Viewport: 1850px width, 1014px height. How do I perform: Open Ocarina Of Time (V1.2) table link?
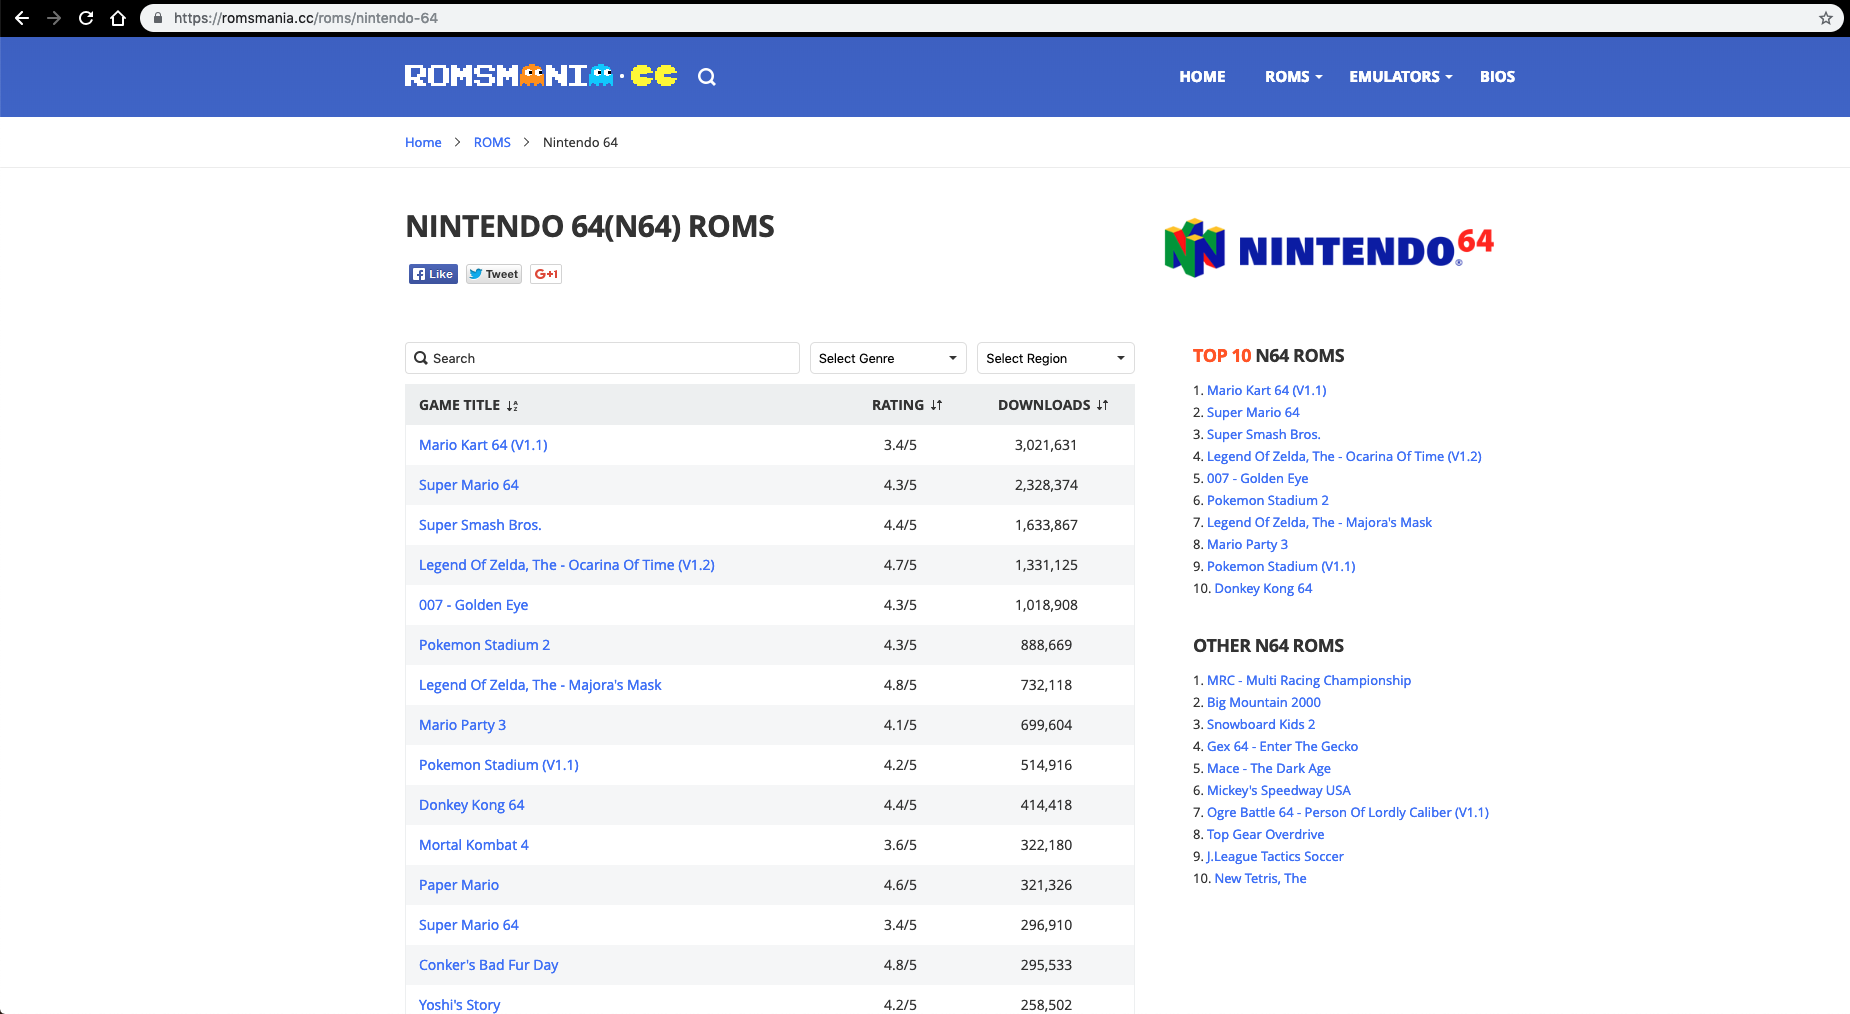tap(567, 565)
